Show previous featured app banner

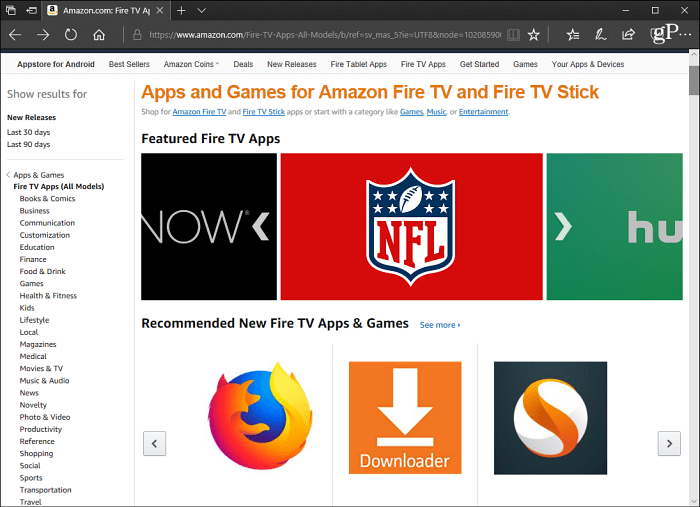coord(260,226)
